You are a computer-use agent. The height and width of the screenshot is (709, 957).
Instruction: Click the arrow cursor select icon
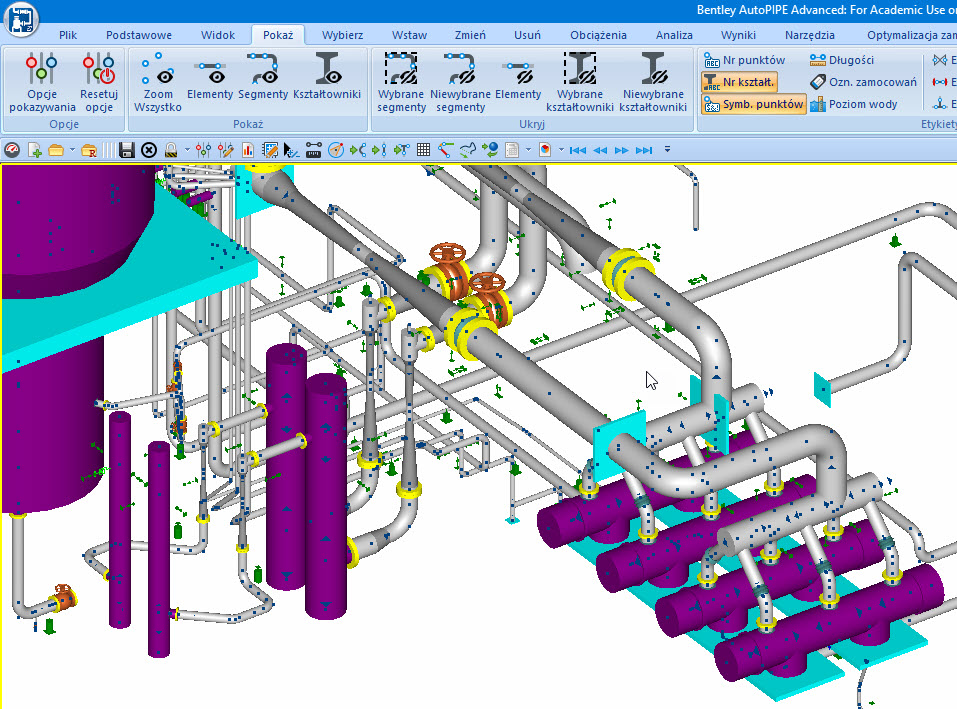click(291, 149)
